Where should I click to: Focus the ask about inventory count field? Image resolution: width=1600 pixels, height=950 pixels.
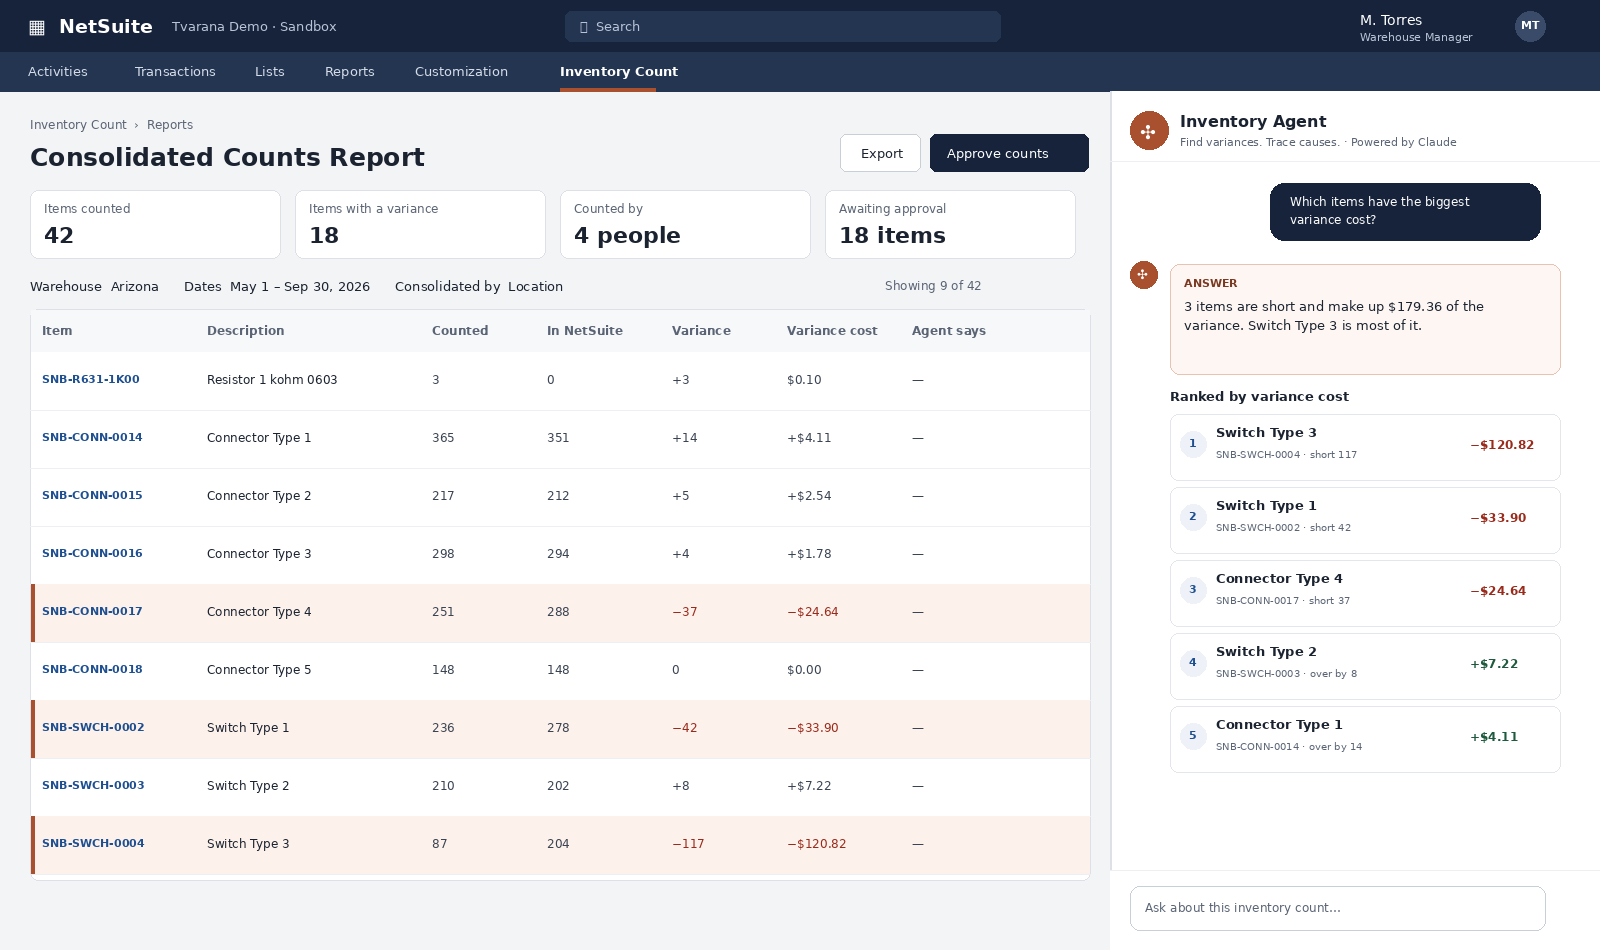pyautogui.click(x=1338, y=908)
